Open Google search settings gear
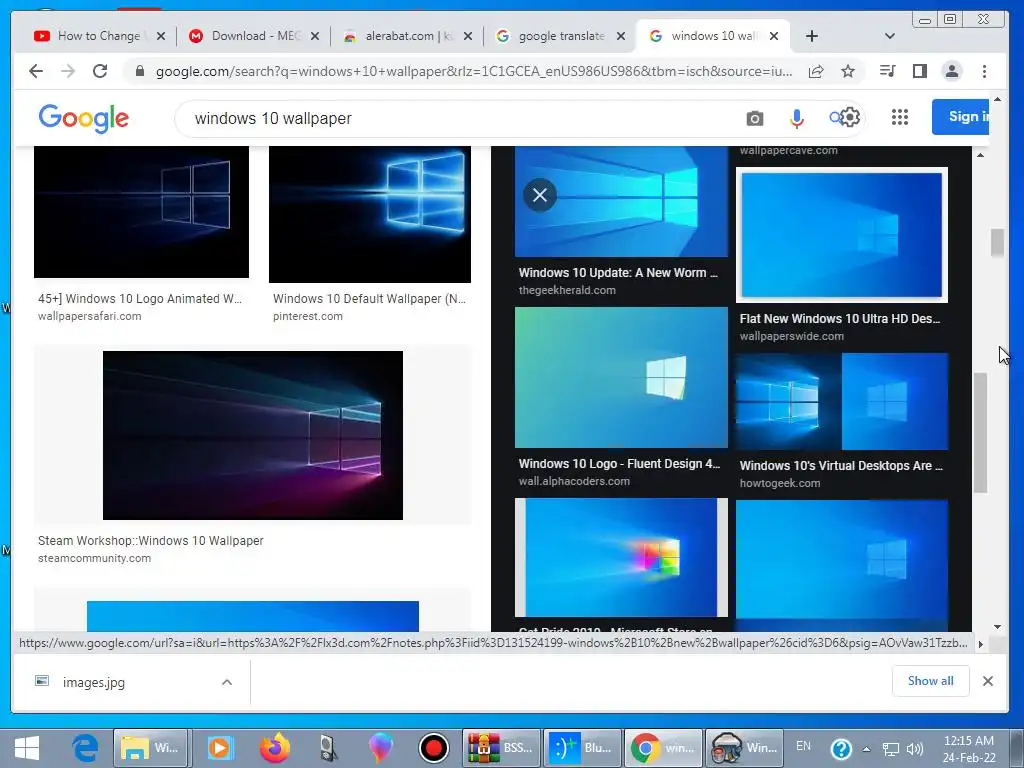 pos(849,118)
